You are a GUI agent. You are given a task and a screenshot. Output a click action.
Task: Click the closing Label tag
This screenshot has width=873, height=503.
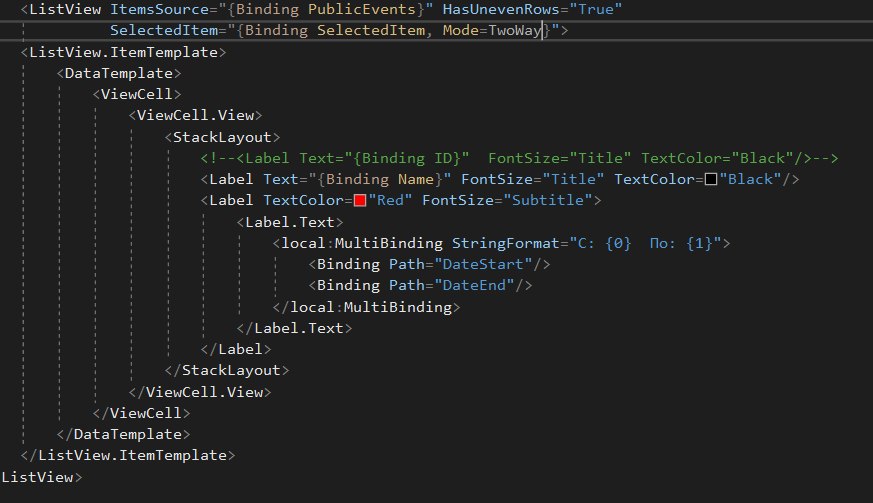(236, 350)
